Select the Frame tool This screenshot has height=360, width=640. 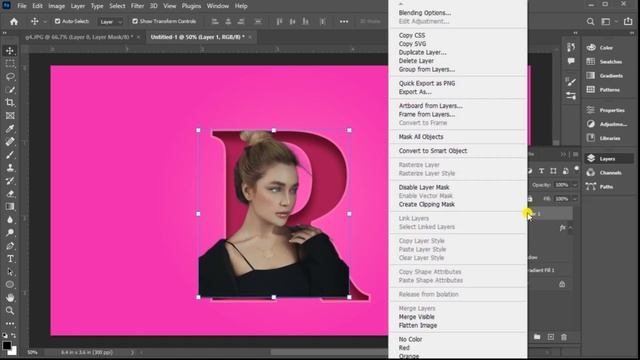coord(10,116)
